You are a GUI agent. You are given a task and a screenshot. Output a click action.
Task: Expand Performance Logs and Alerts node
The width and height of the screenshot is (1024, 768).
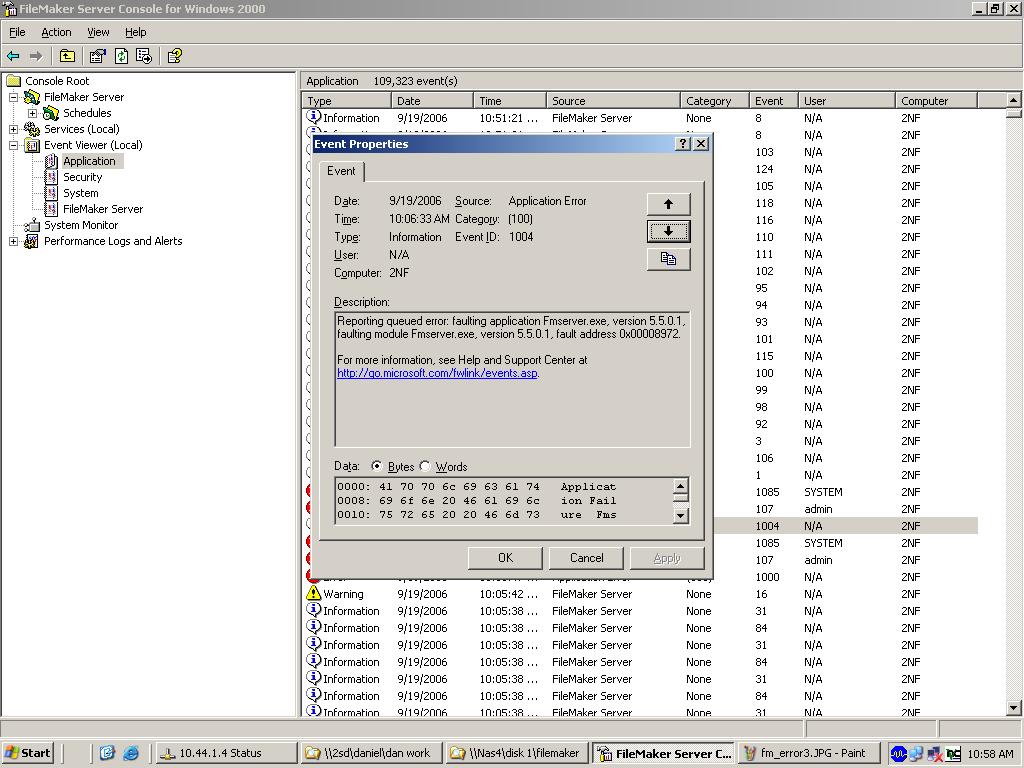click(x=14, y=241)
